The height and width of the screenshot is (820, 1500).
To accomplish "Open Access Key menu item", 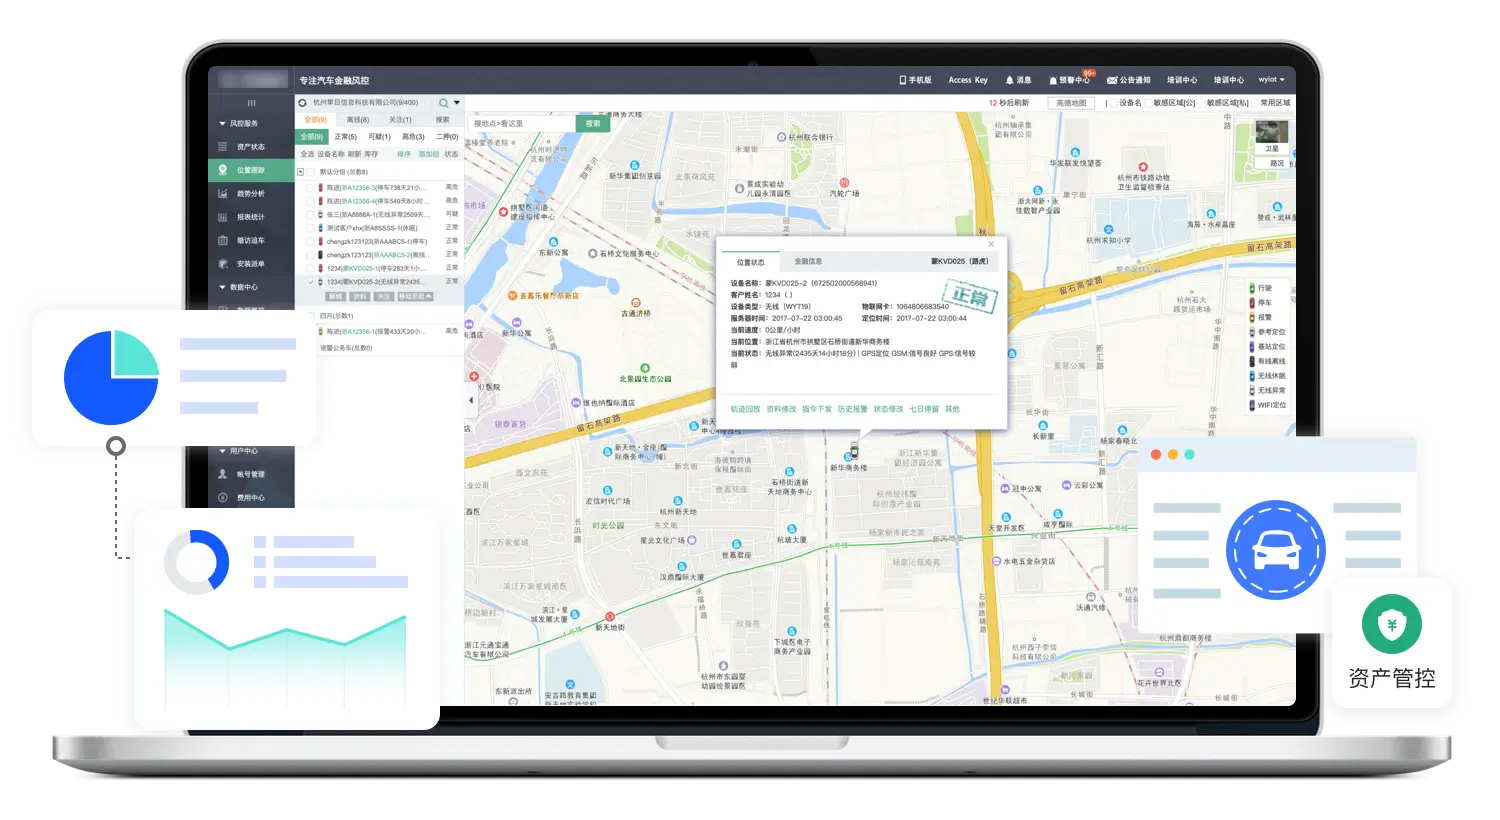I will tap(968, 80).
